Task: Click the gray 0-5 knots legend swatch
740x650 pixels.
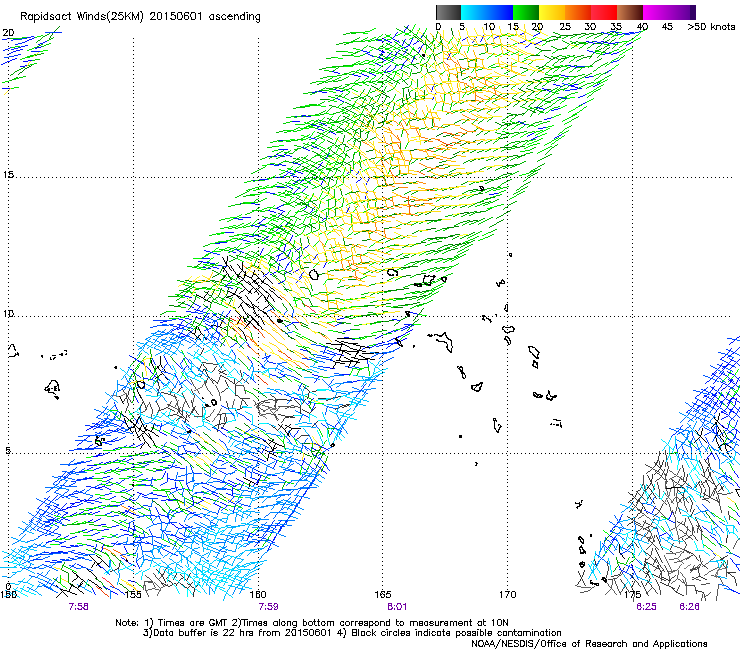Action: pyautogui.click(x=448, y=12)
